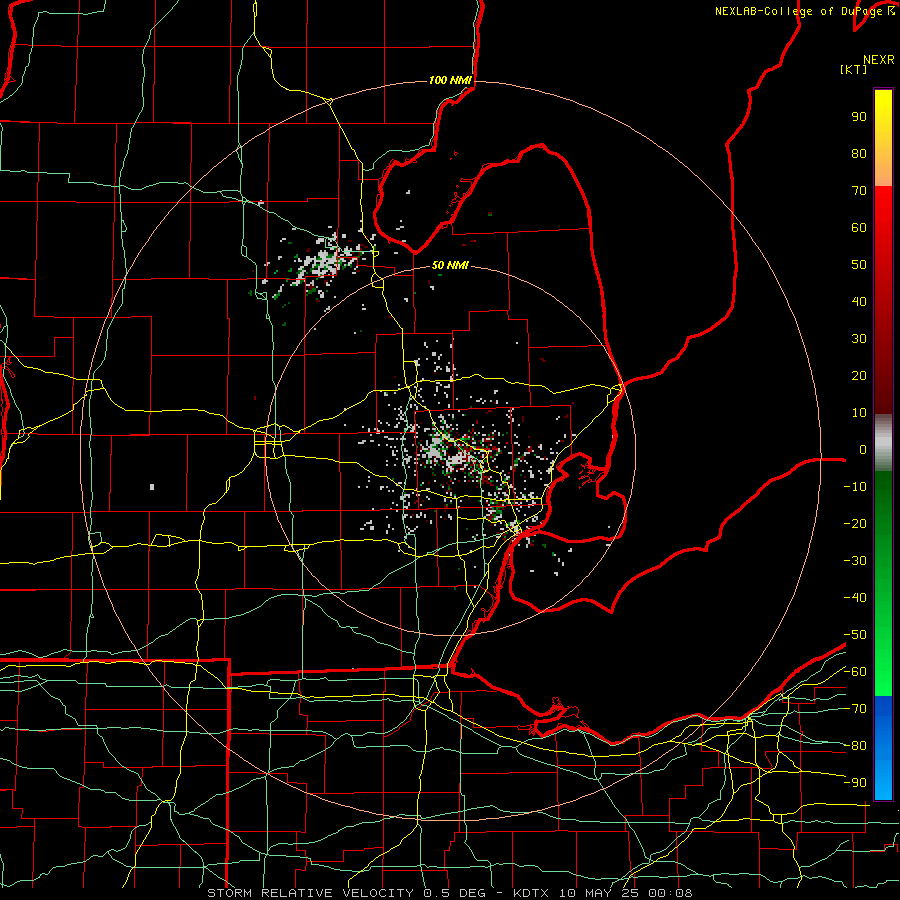Click the 10 value on the velocity scale

point(859,413)
